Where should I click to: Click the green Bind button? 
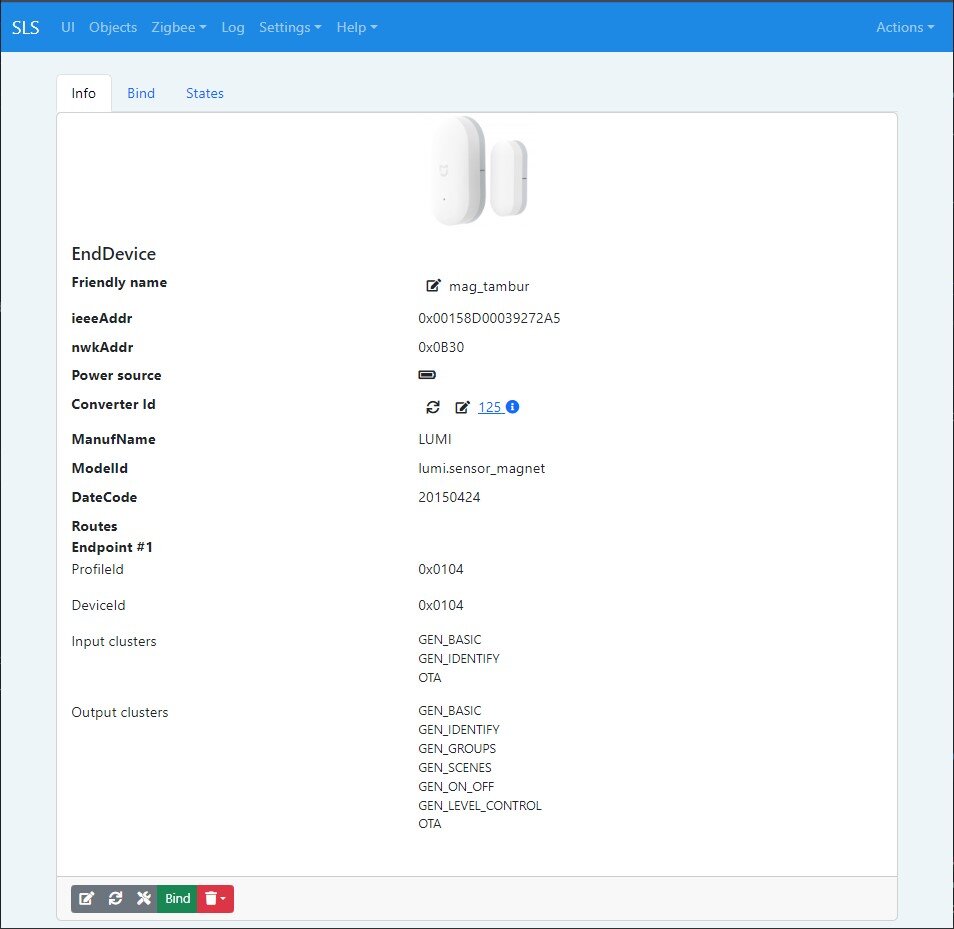pos(178,898)
